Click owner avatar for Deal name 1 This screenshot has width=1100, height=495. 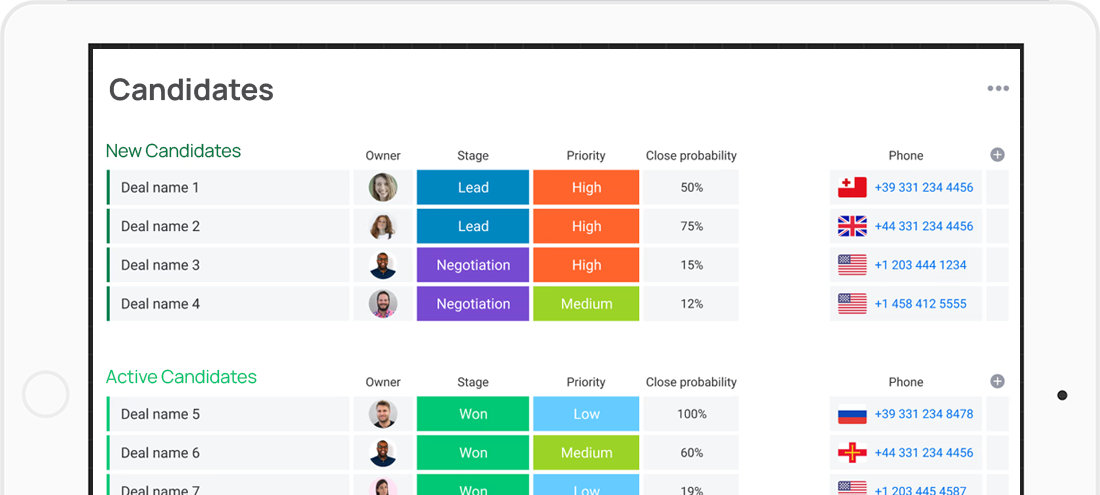click(x=383, y=187)
